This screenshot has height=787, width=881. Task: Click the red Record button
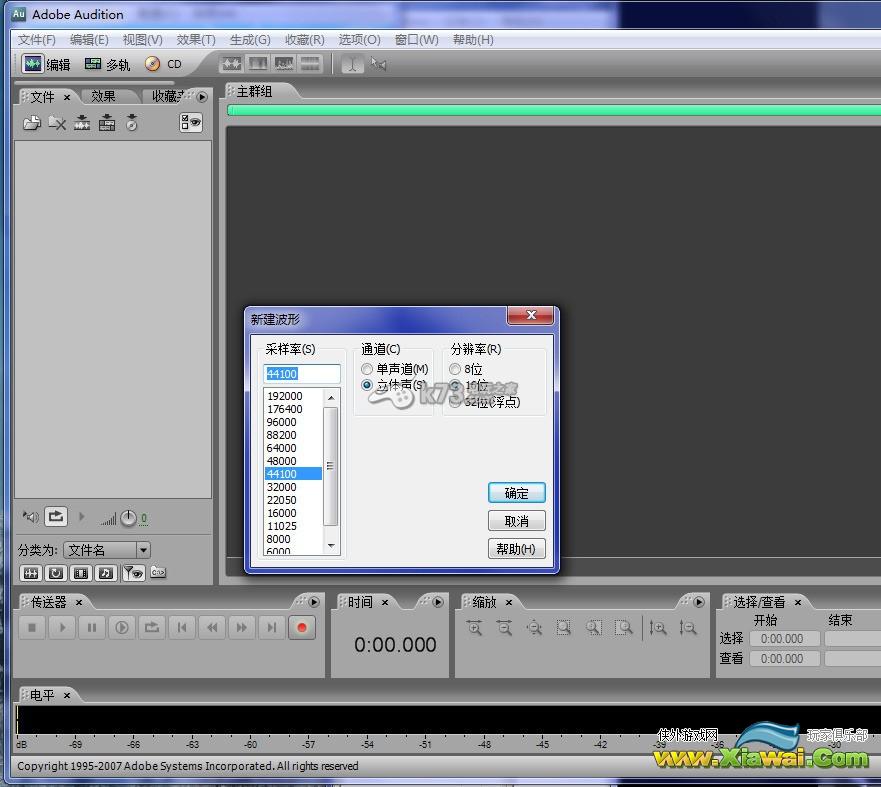pos(302,627)
